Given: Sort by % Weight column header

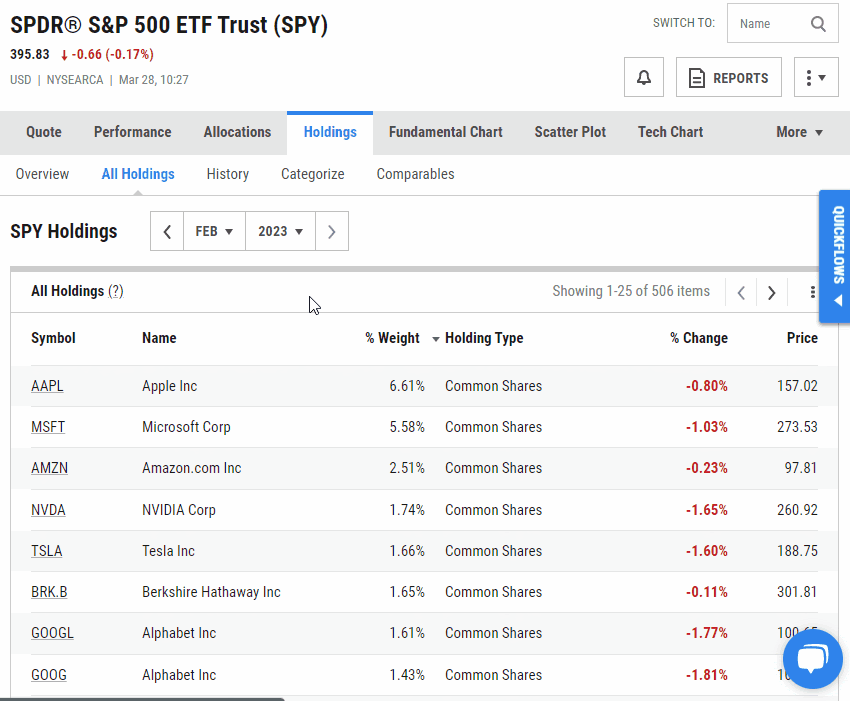Looking at the screenshot, I should coord(392,338).
